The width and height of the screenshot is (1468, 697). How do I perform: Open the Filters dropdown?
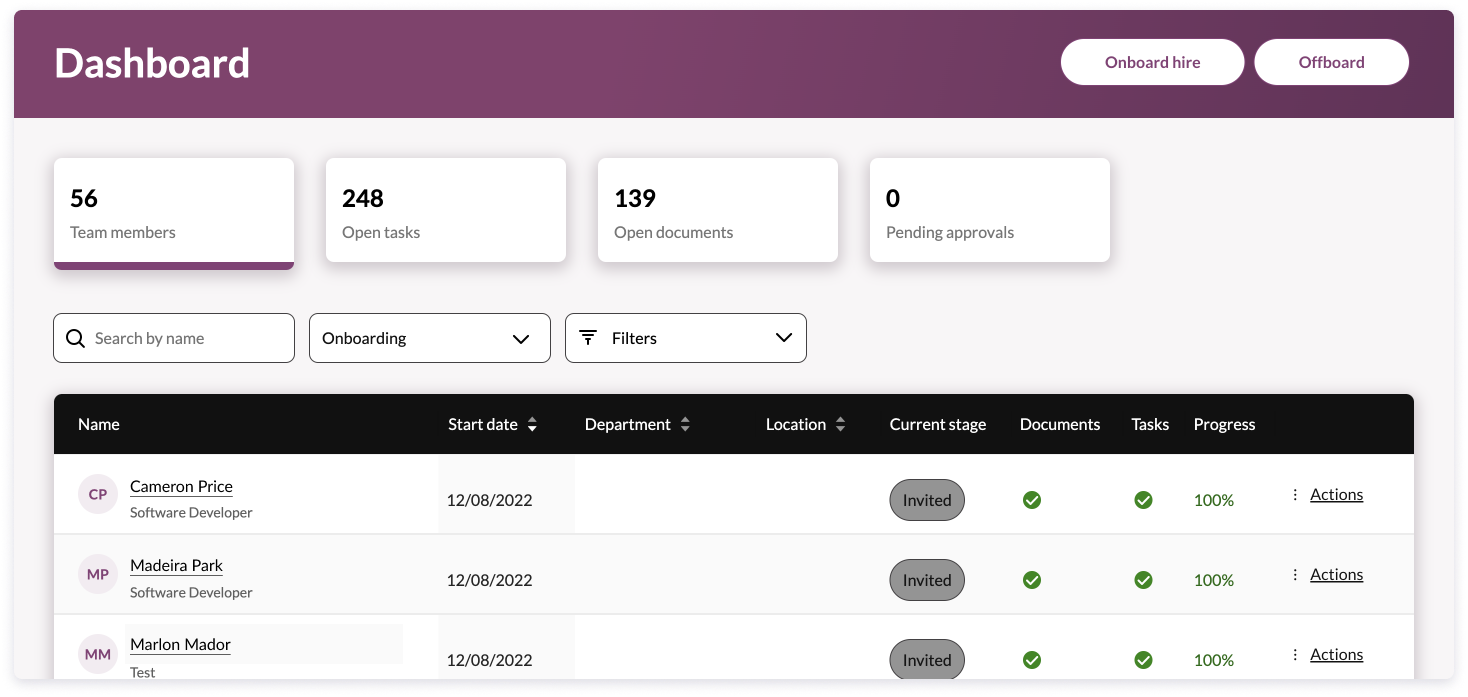click(x=686, y=338)
